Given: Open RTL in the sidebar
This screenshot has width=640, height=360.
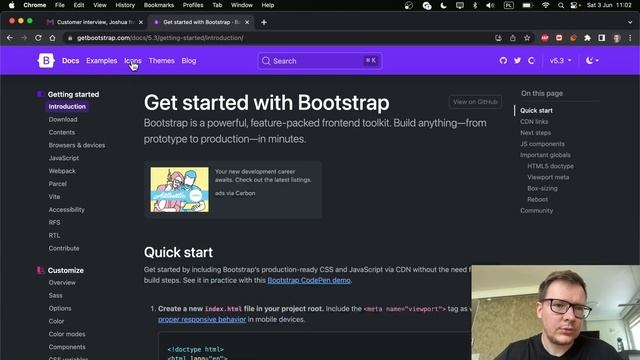Looking at the screenshot, I should (54, 235).
